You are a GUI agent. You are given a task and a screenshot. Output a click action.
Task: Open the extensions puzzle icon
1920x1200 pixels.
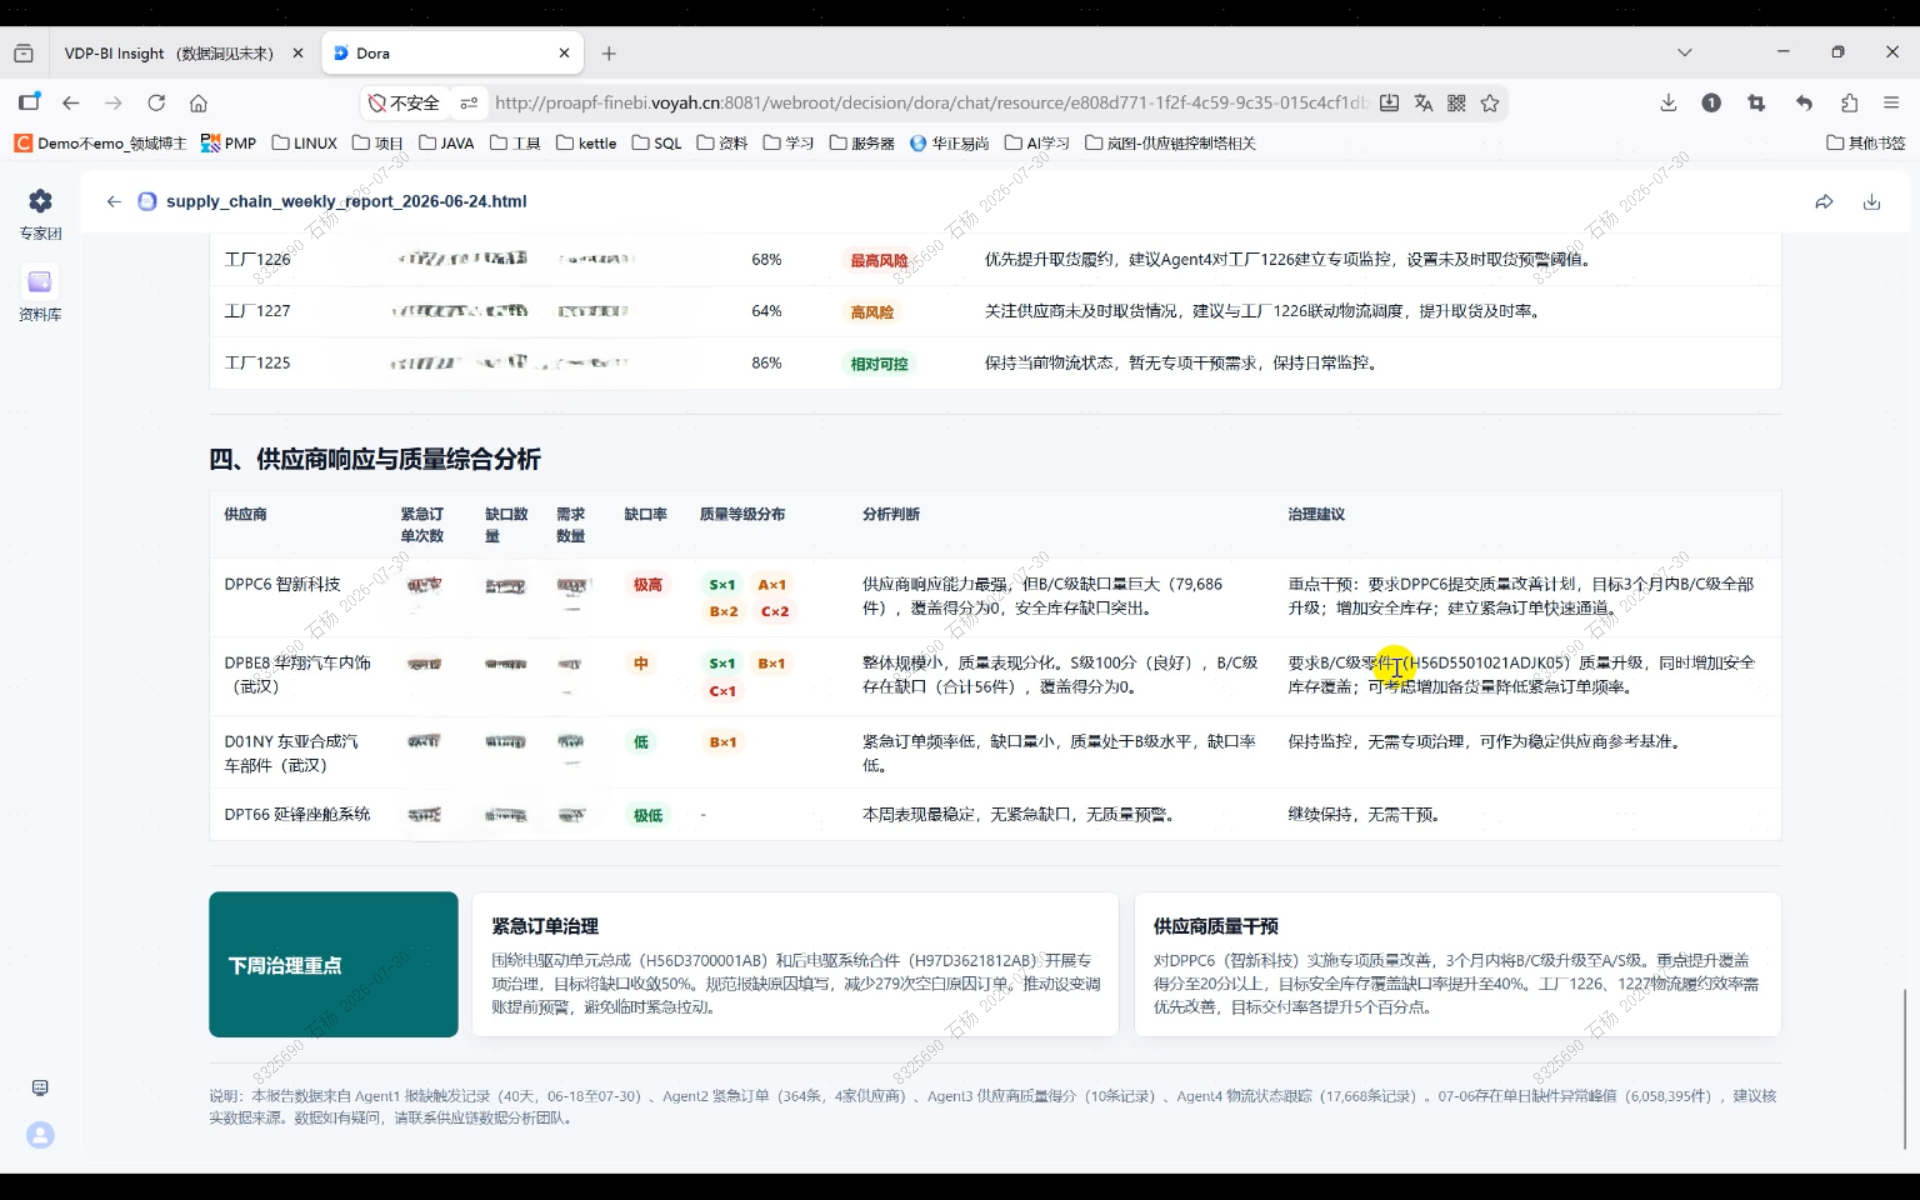pyautogui.click(x=1849, y=103)
